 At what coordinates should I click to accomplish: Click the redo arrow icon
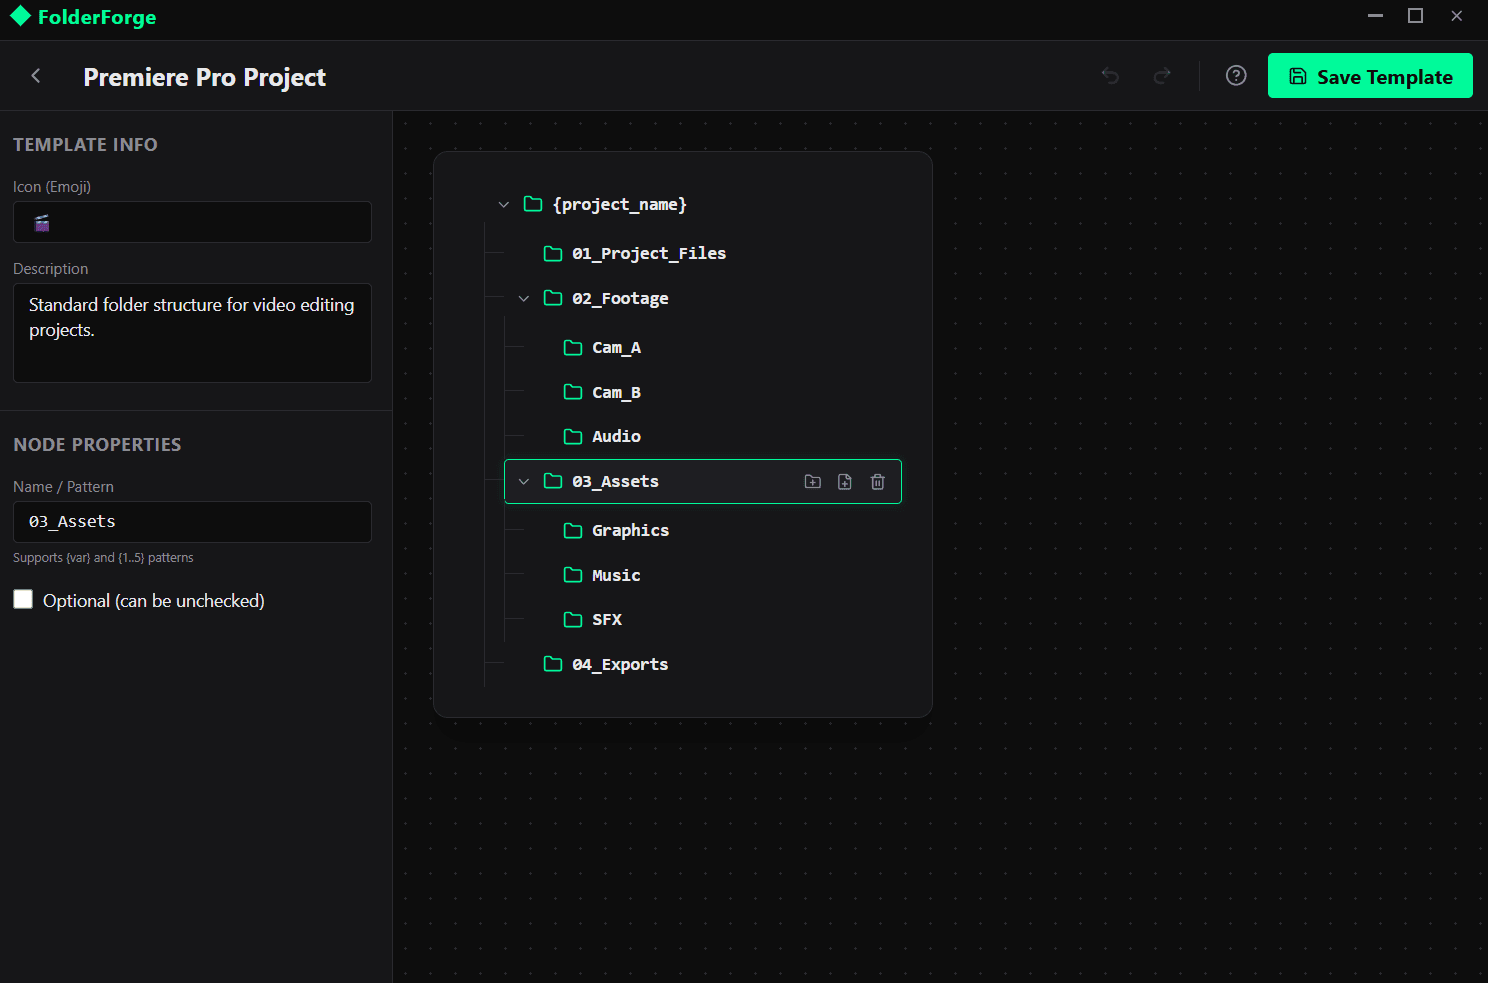(1162, 76)
